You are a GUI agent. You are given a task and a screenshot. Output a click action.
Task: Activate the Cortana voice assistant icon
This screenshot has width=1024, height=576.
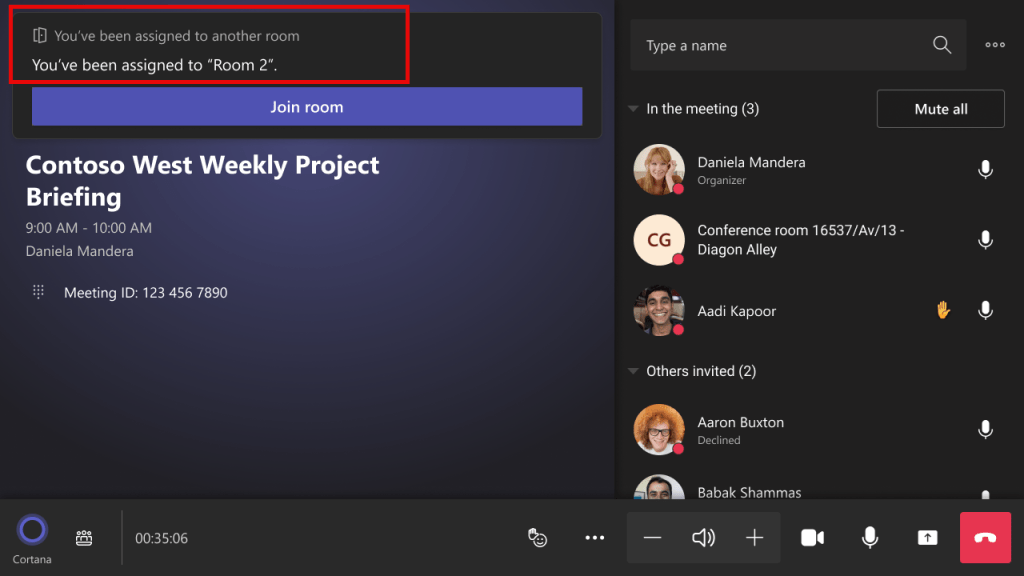[32, 527]
